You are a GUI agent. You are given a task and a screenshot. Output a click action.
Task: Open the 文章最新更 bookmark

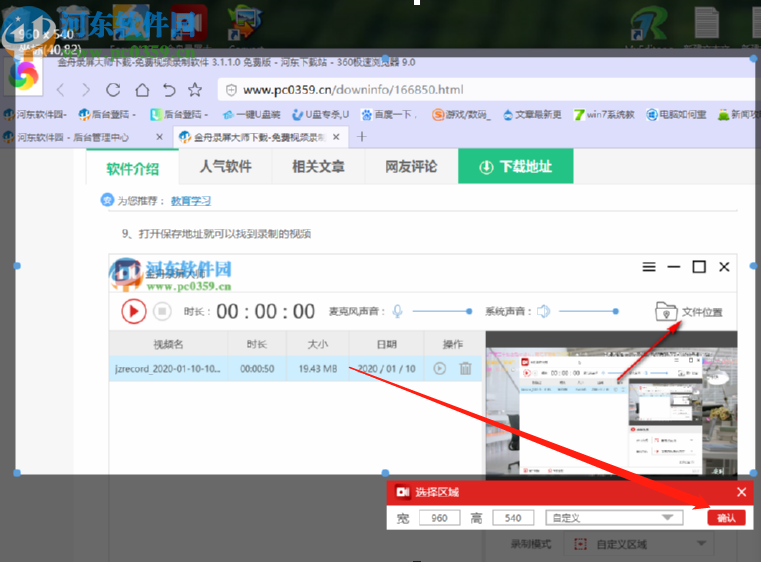532,115
